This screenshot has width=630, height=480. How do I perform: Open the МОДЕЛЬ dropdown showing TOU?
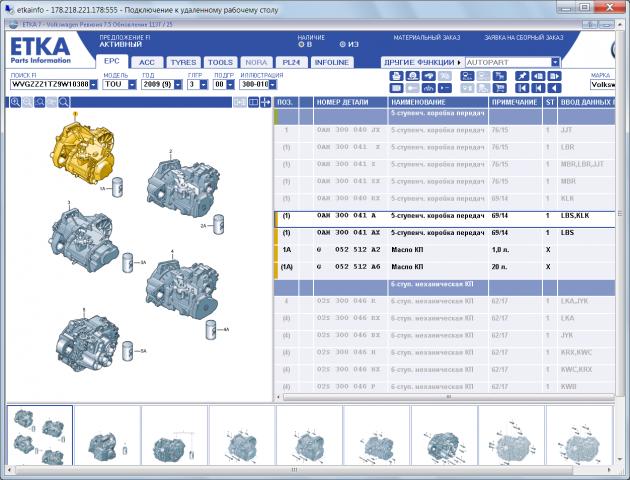[132, 85]
